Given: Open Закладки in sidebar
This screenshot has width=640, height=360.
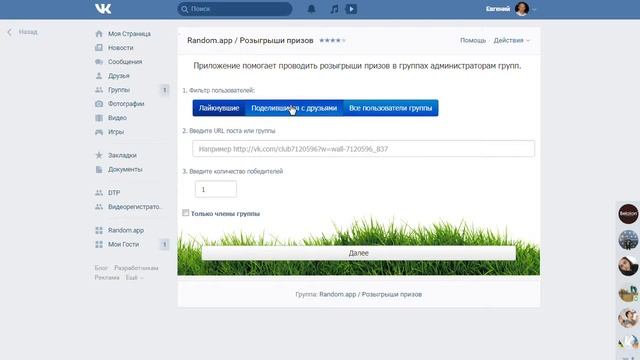Looking at the screenshot, I should tap(122, 155).
